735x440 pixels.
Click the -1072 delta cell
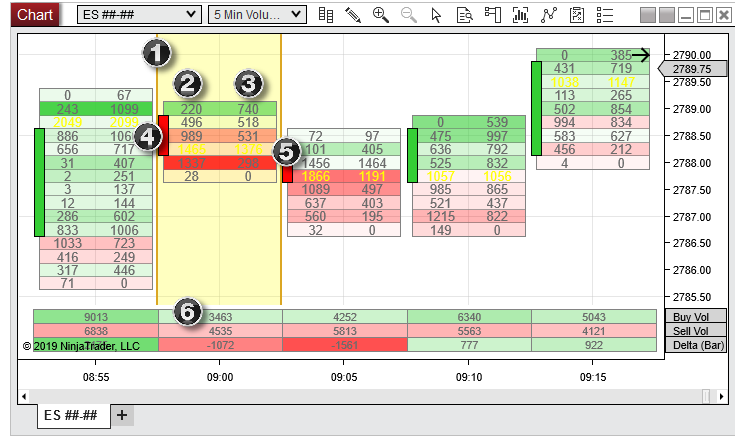(220, 345)
